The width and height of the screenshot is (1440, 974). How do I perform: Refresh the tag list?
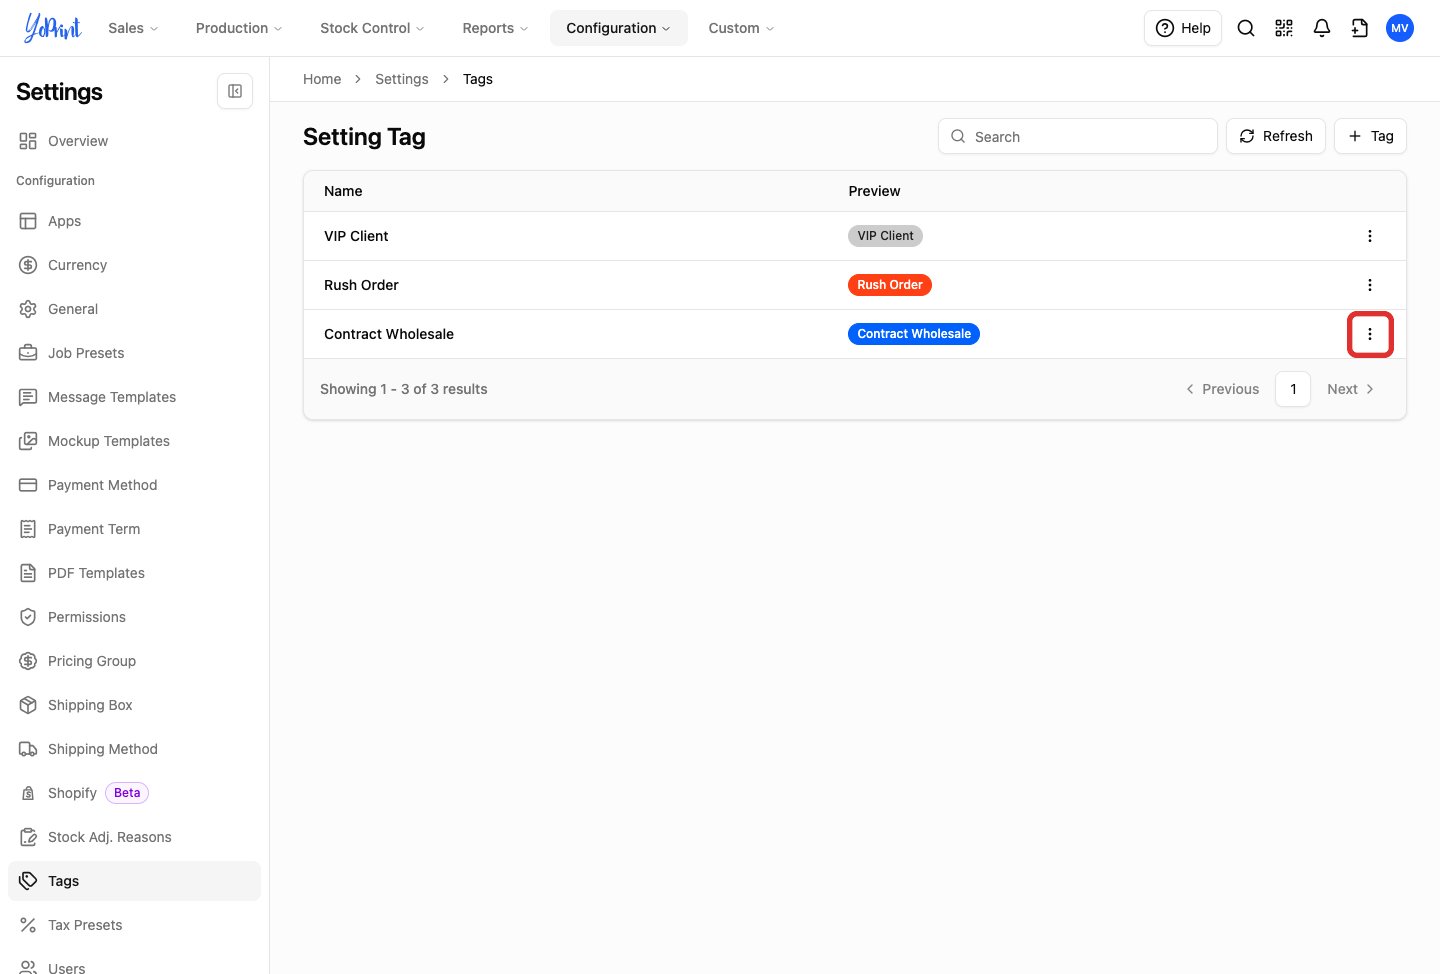tap(1276, 136)
